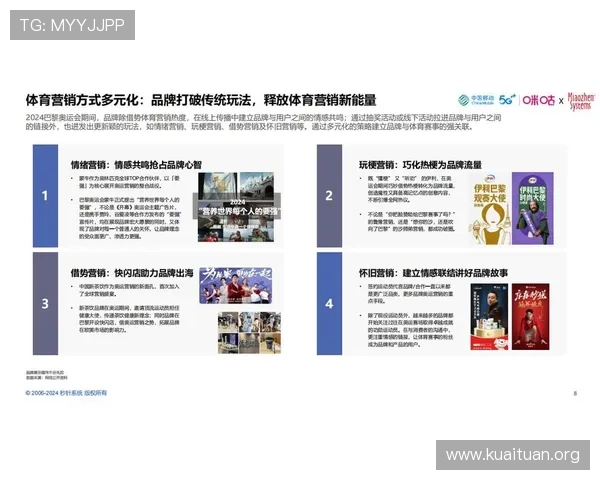
Task: Click the Miaozhen Systems logo
Action: (581, 101)
